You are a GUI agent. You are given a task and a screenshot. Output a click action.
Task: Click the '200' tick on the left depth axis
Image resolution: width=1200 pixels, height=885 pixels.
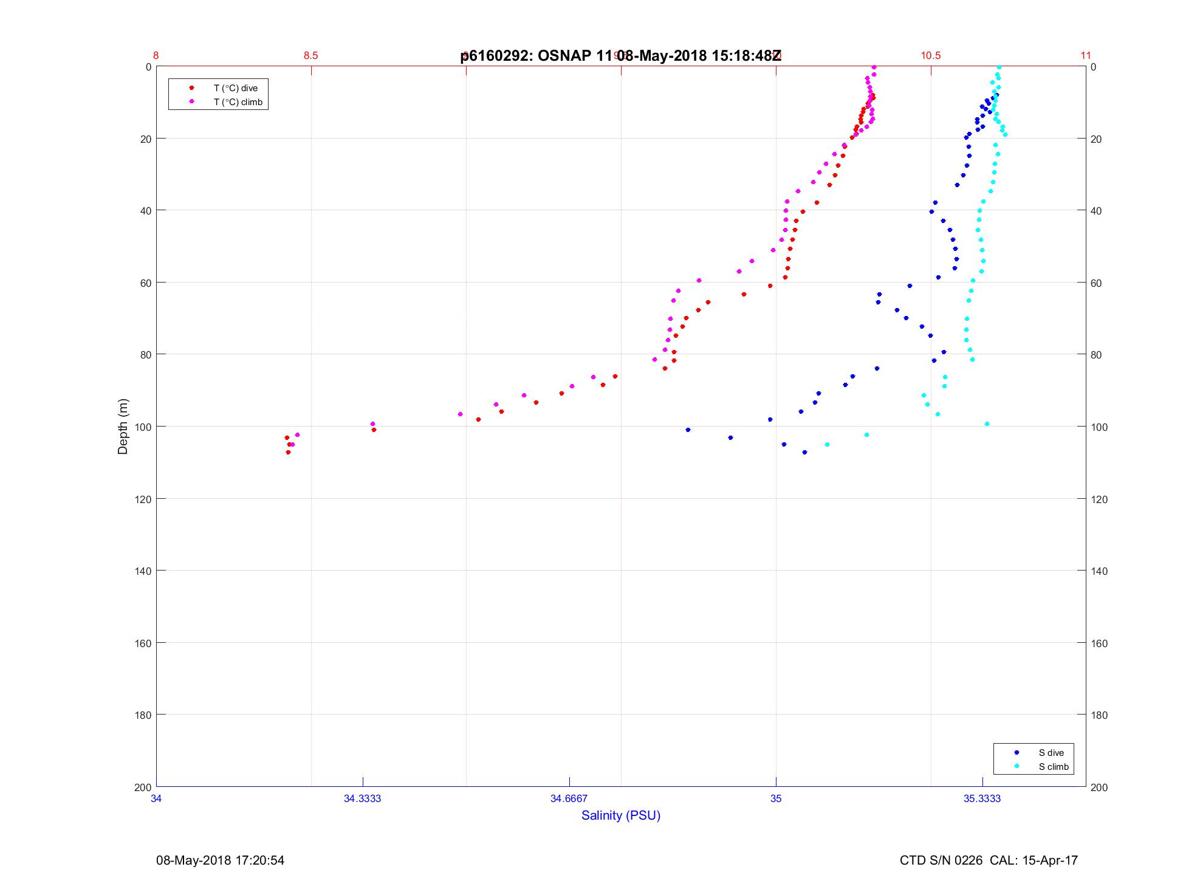tap(142, 787)
